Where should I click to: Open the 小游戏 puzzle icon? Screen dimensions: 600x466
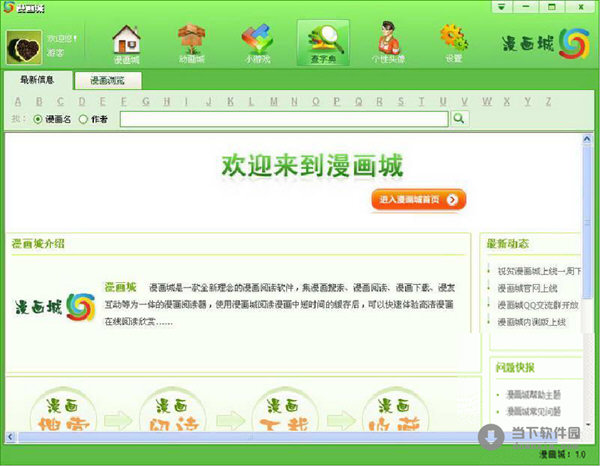coord(258,44)
